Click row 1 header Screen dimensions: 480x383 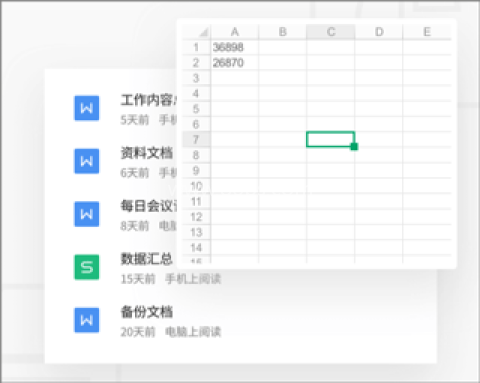point(196,47)
